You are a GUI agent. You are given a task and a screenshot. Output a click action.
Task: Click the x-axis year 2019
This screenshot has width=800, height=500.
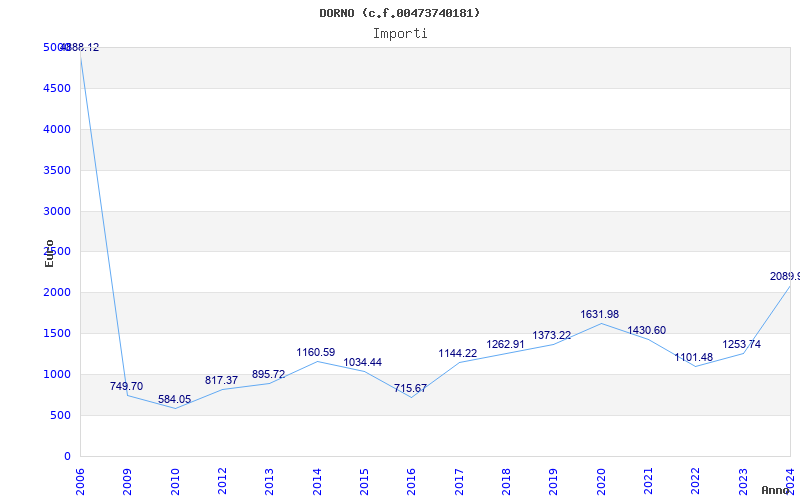point(554,482)
